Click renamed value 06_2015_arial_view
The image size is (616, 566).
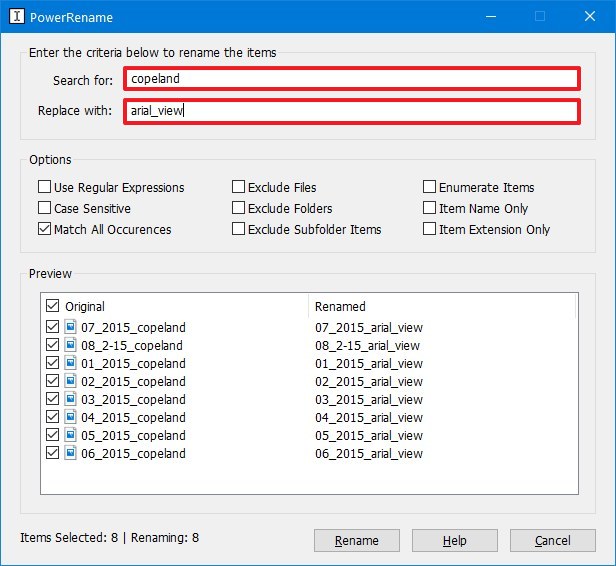(x=369, y=454)
